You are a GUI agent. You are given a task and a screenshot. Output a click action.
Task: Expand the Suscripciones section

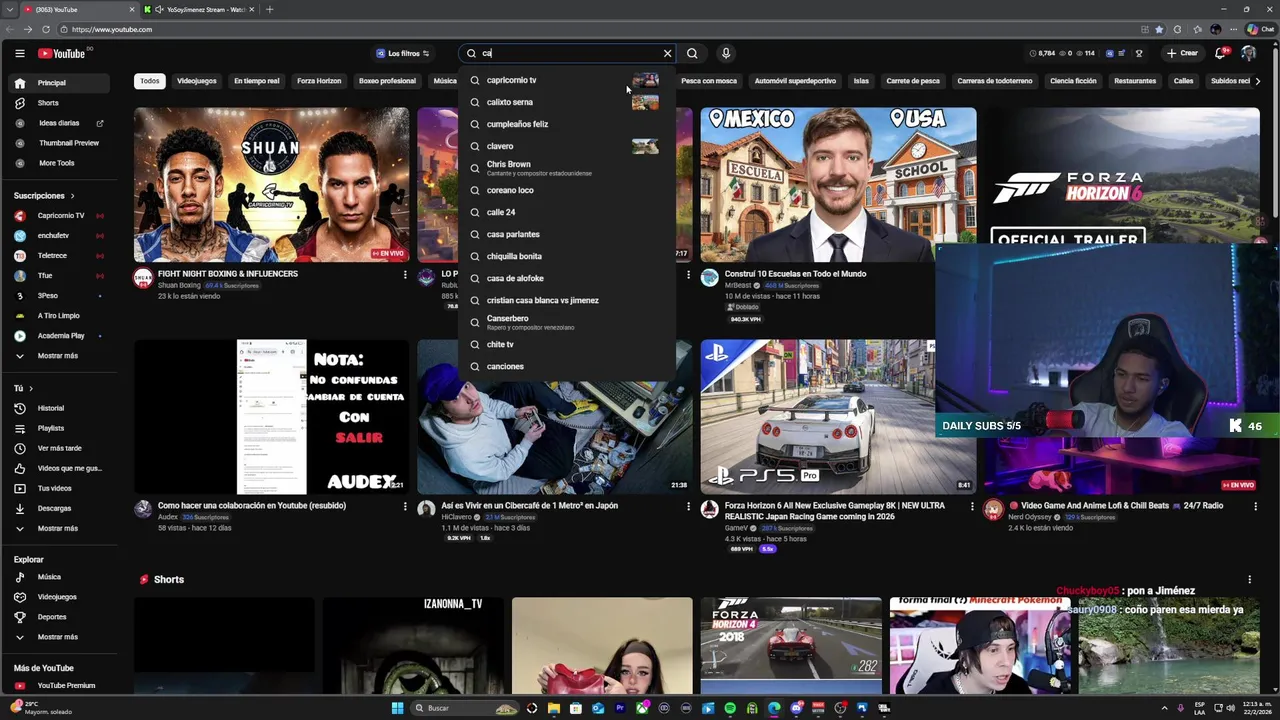tap(44, 196)
